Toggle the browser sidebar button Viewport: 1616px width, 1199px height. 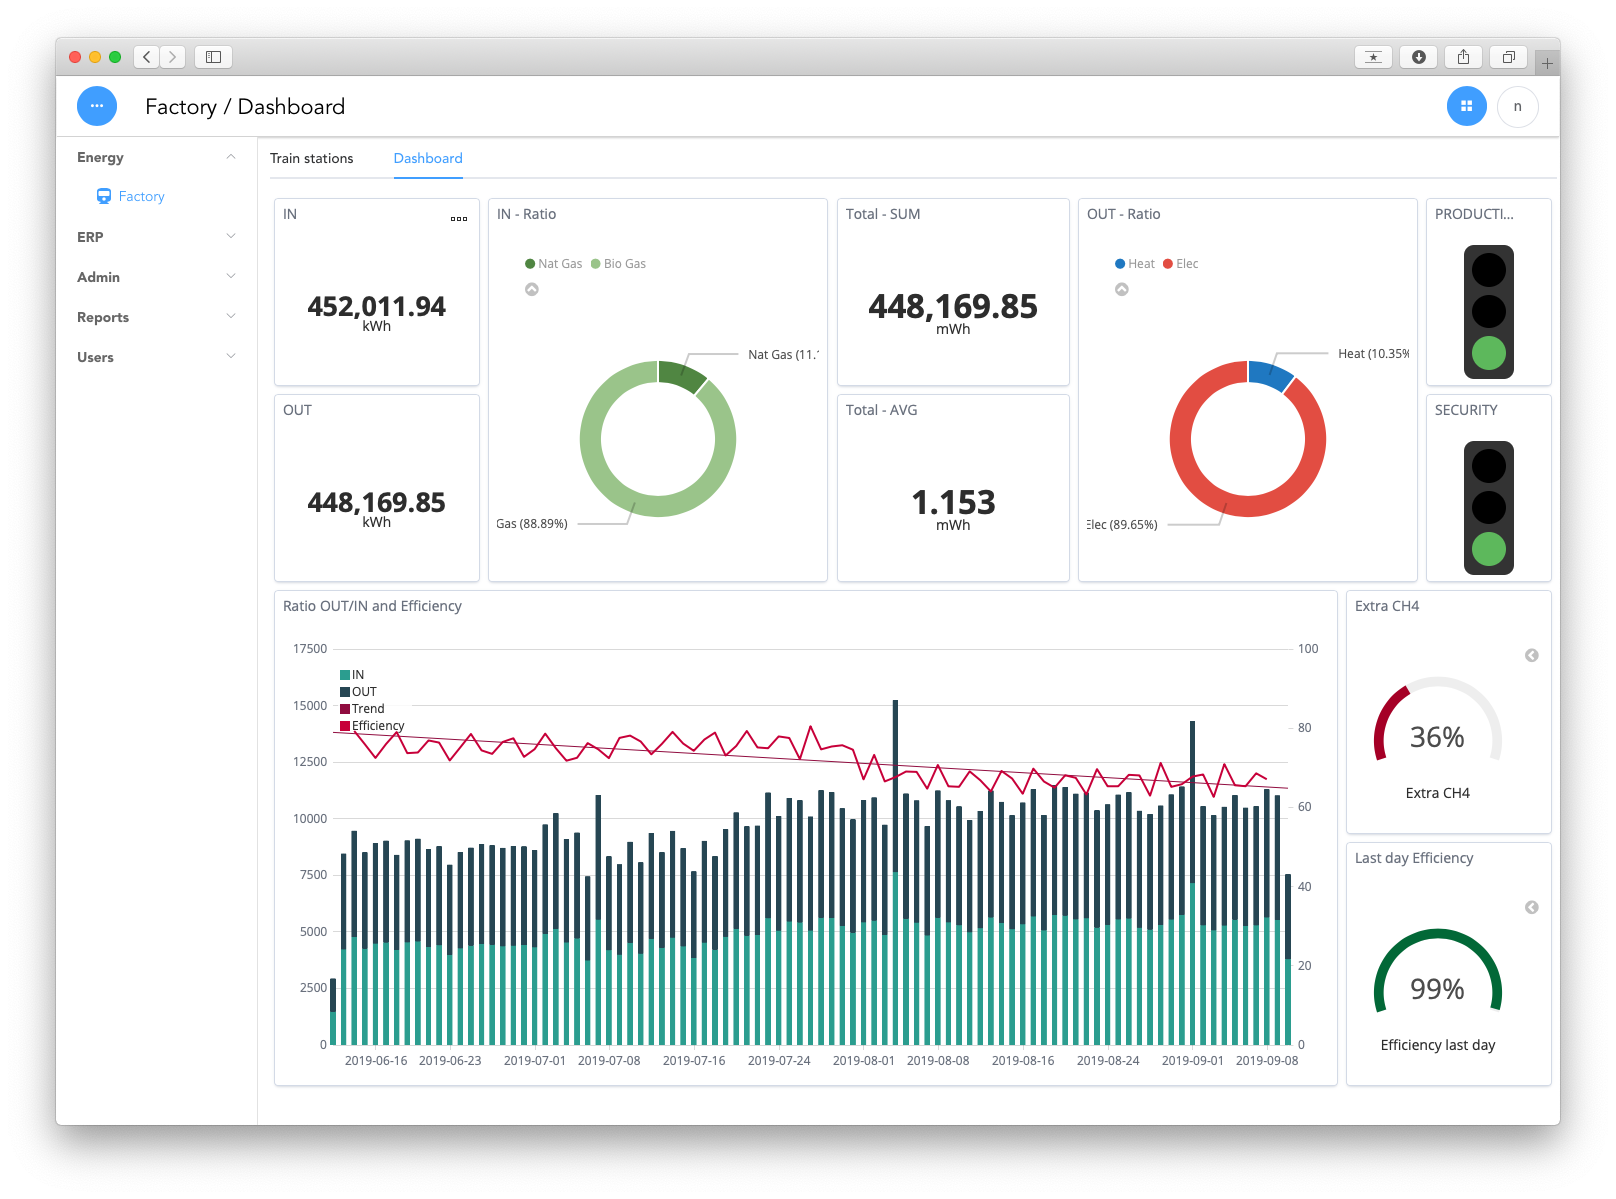213,57
